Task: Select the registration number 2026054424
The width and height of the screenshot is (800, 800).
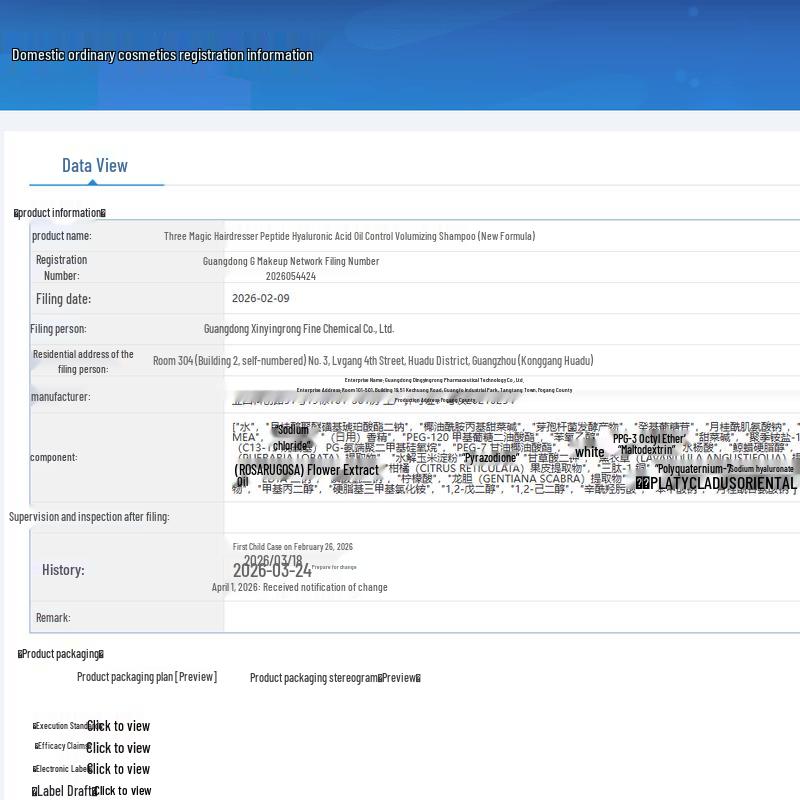Action: 291,277
